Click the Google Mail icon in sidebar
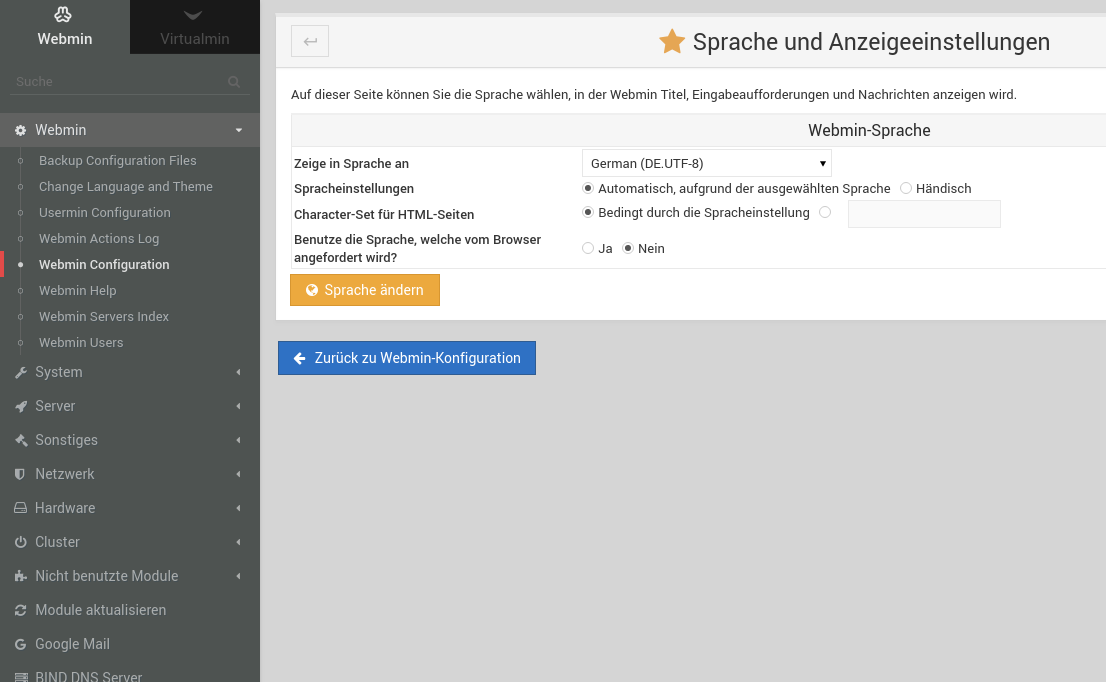This screenshot has height=682, width=1106. coord(20,644)
